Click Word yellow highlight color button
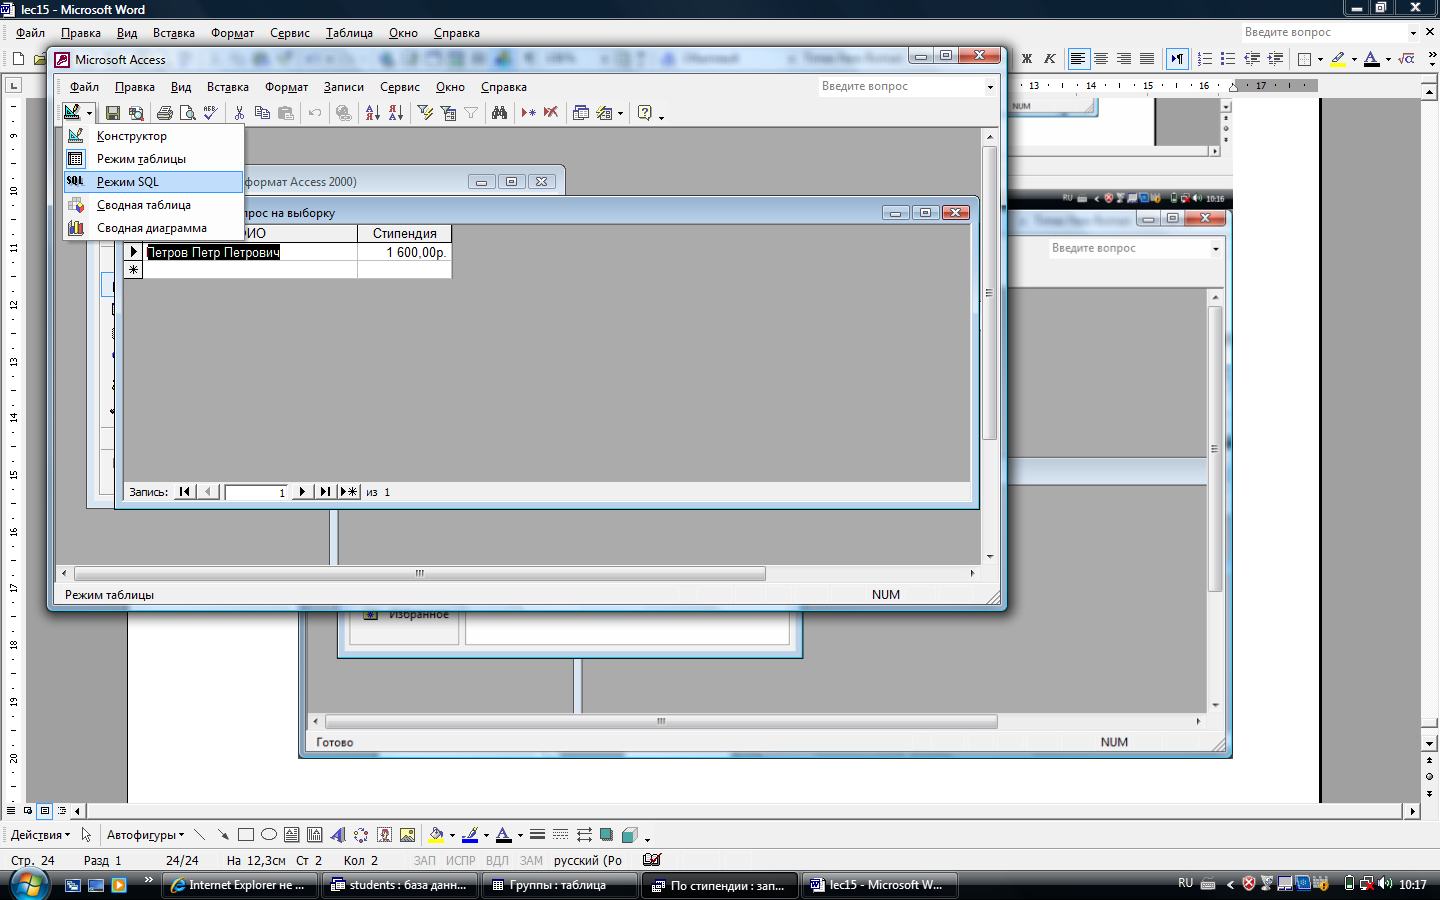 coord(1338,59)
